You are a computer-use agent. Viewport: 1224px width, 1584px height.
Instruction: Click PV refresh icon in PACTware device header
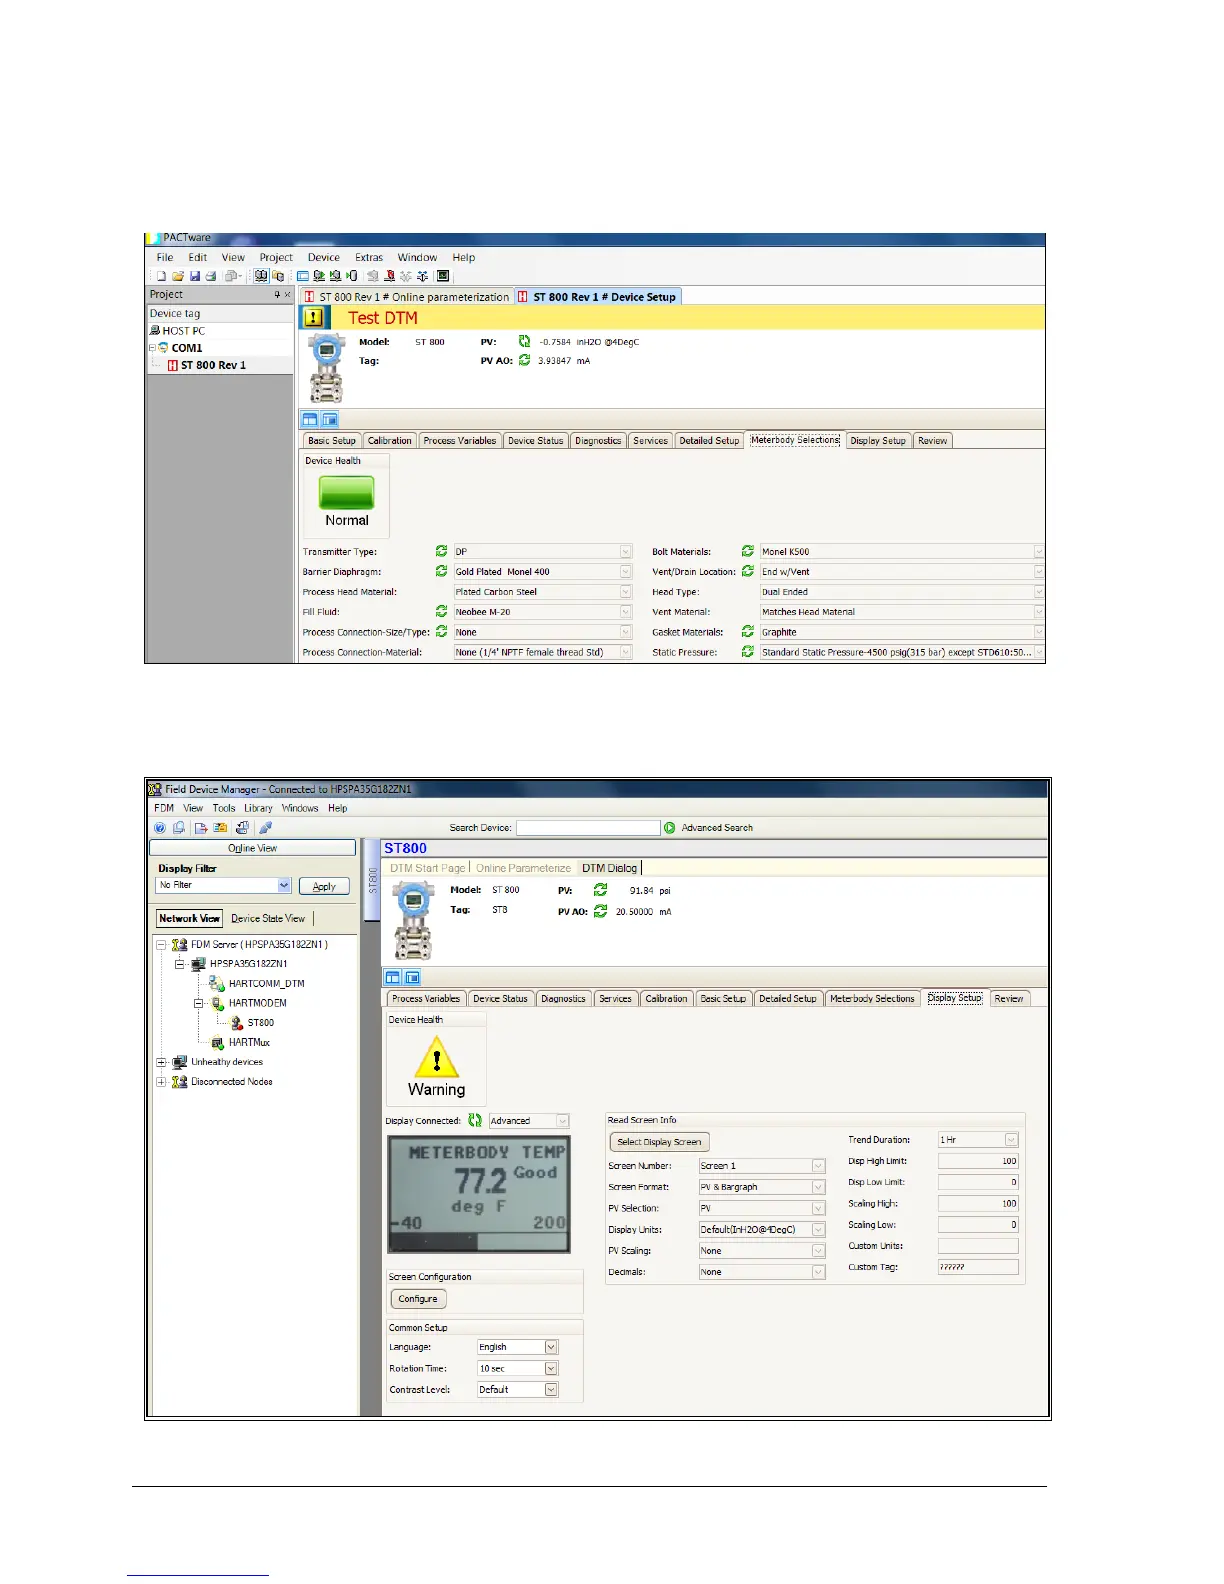coord(524,342)
